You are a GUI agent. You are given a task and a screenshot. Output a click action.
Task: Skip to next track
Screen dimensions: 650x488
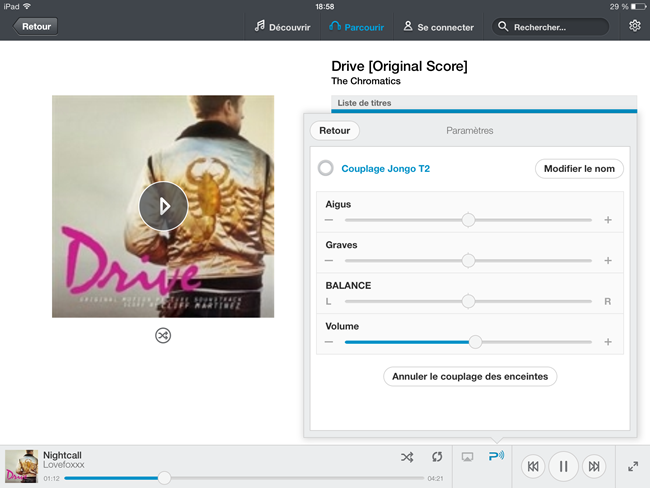click(x=594, y=466)
